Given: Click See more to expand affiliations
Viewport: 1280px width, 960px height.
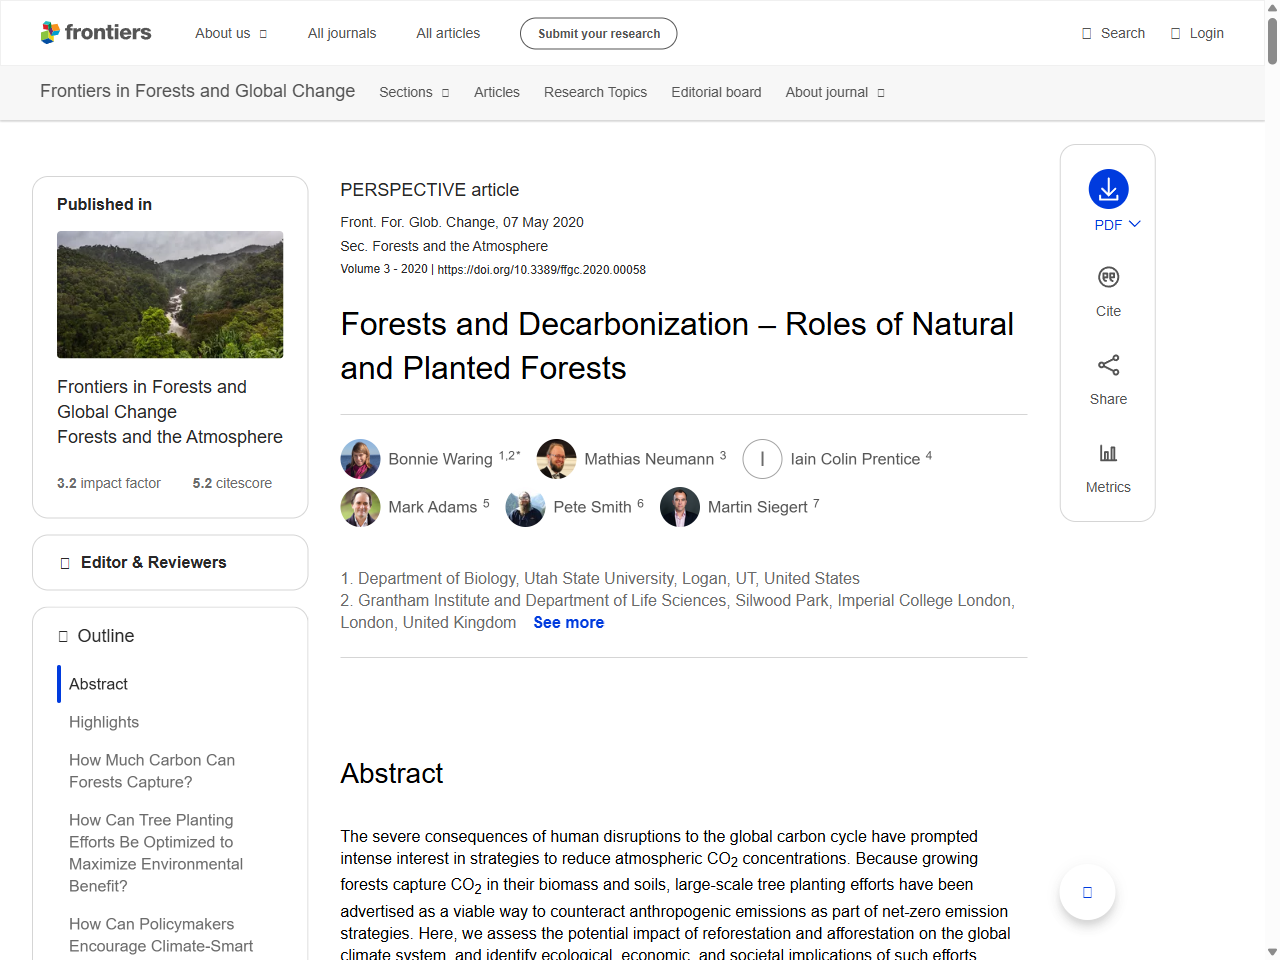Looking at the screenshot, I should 568,622.
